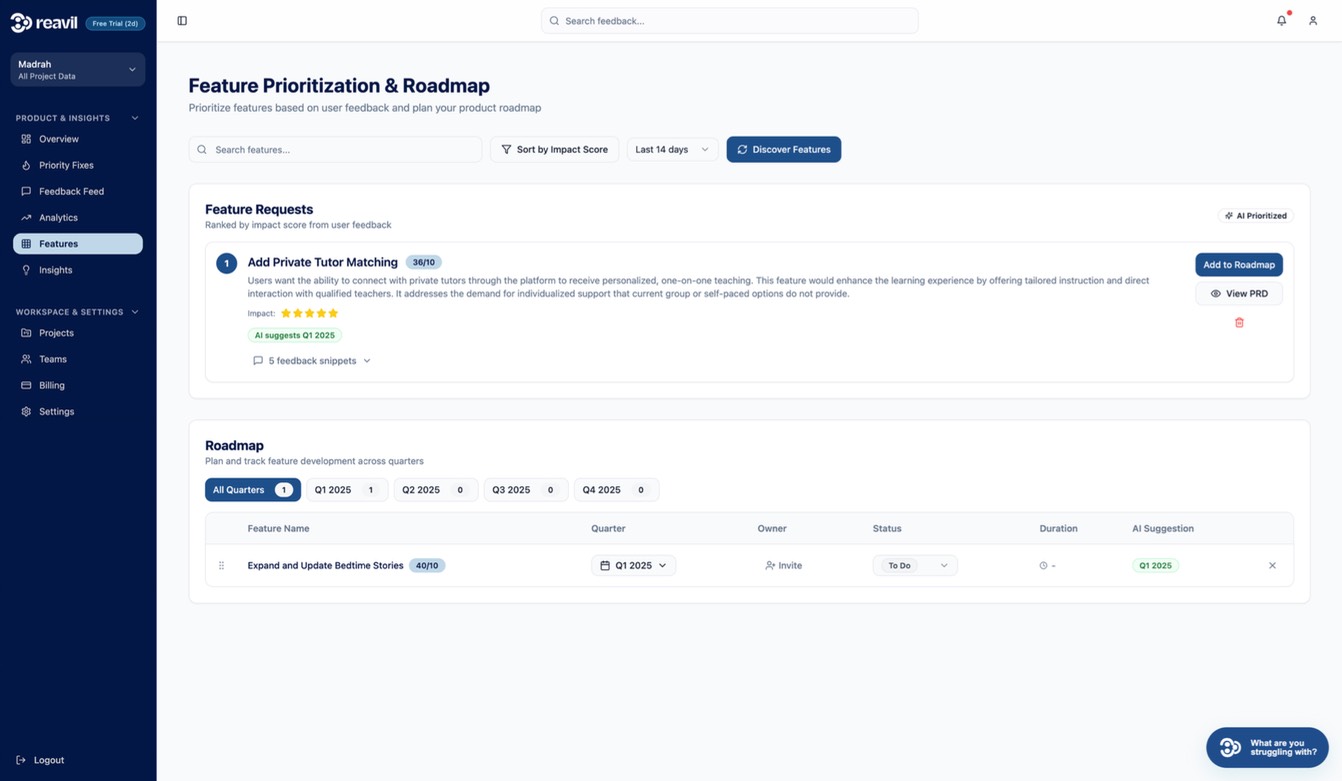
Task: Open the 'What are you struggling with?' chat widget
Action: point(1267,747)
